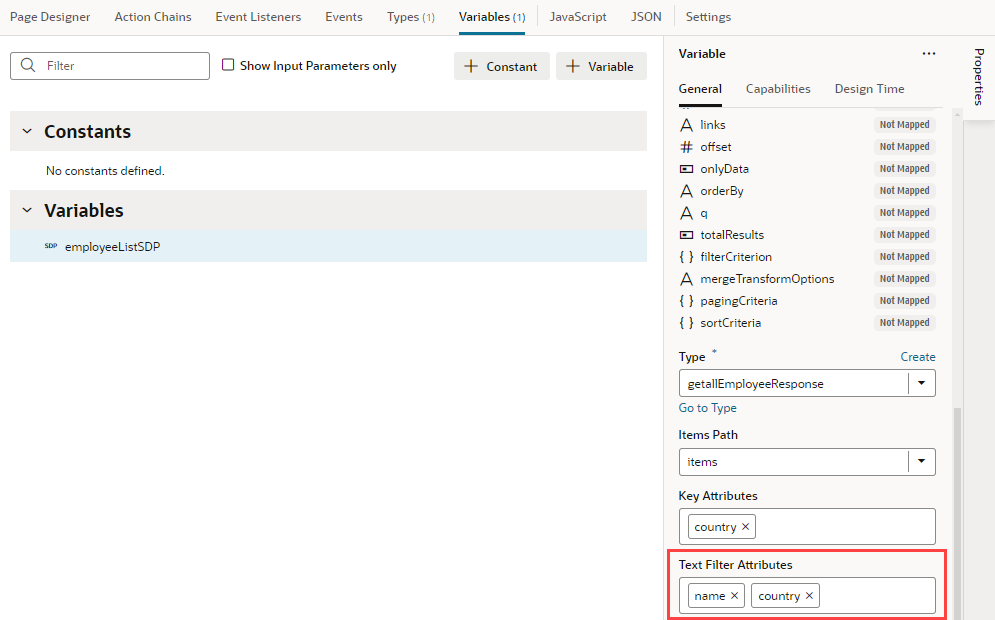Select the employeeListSDP variable row
Viewport: 995px width, 620px height.
click(328, 246)
